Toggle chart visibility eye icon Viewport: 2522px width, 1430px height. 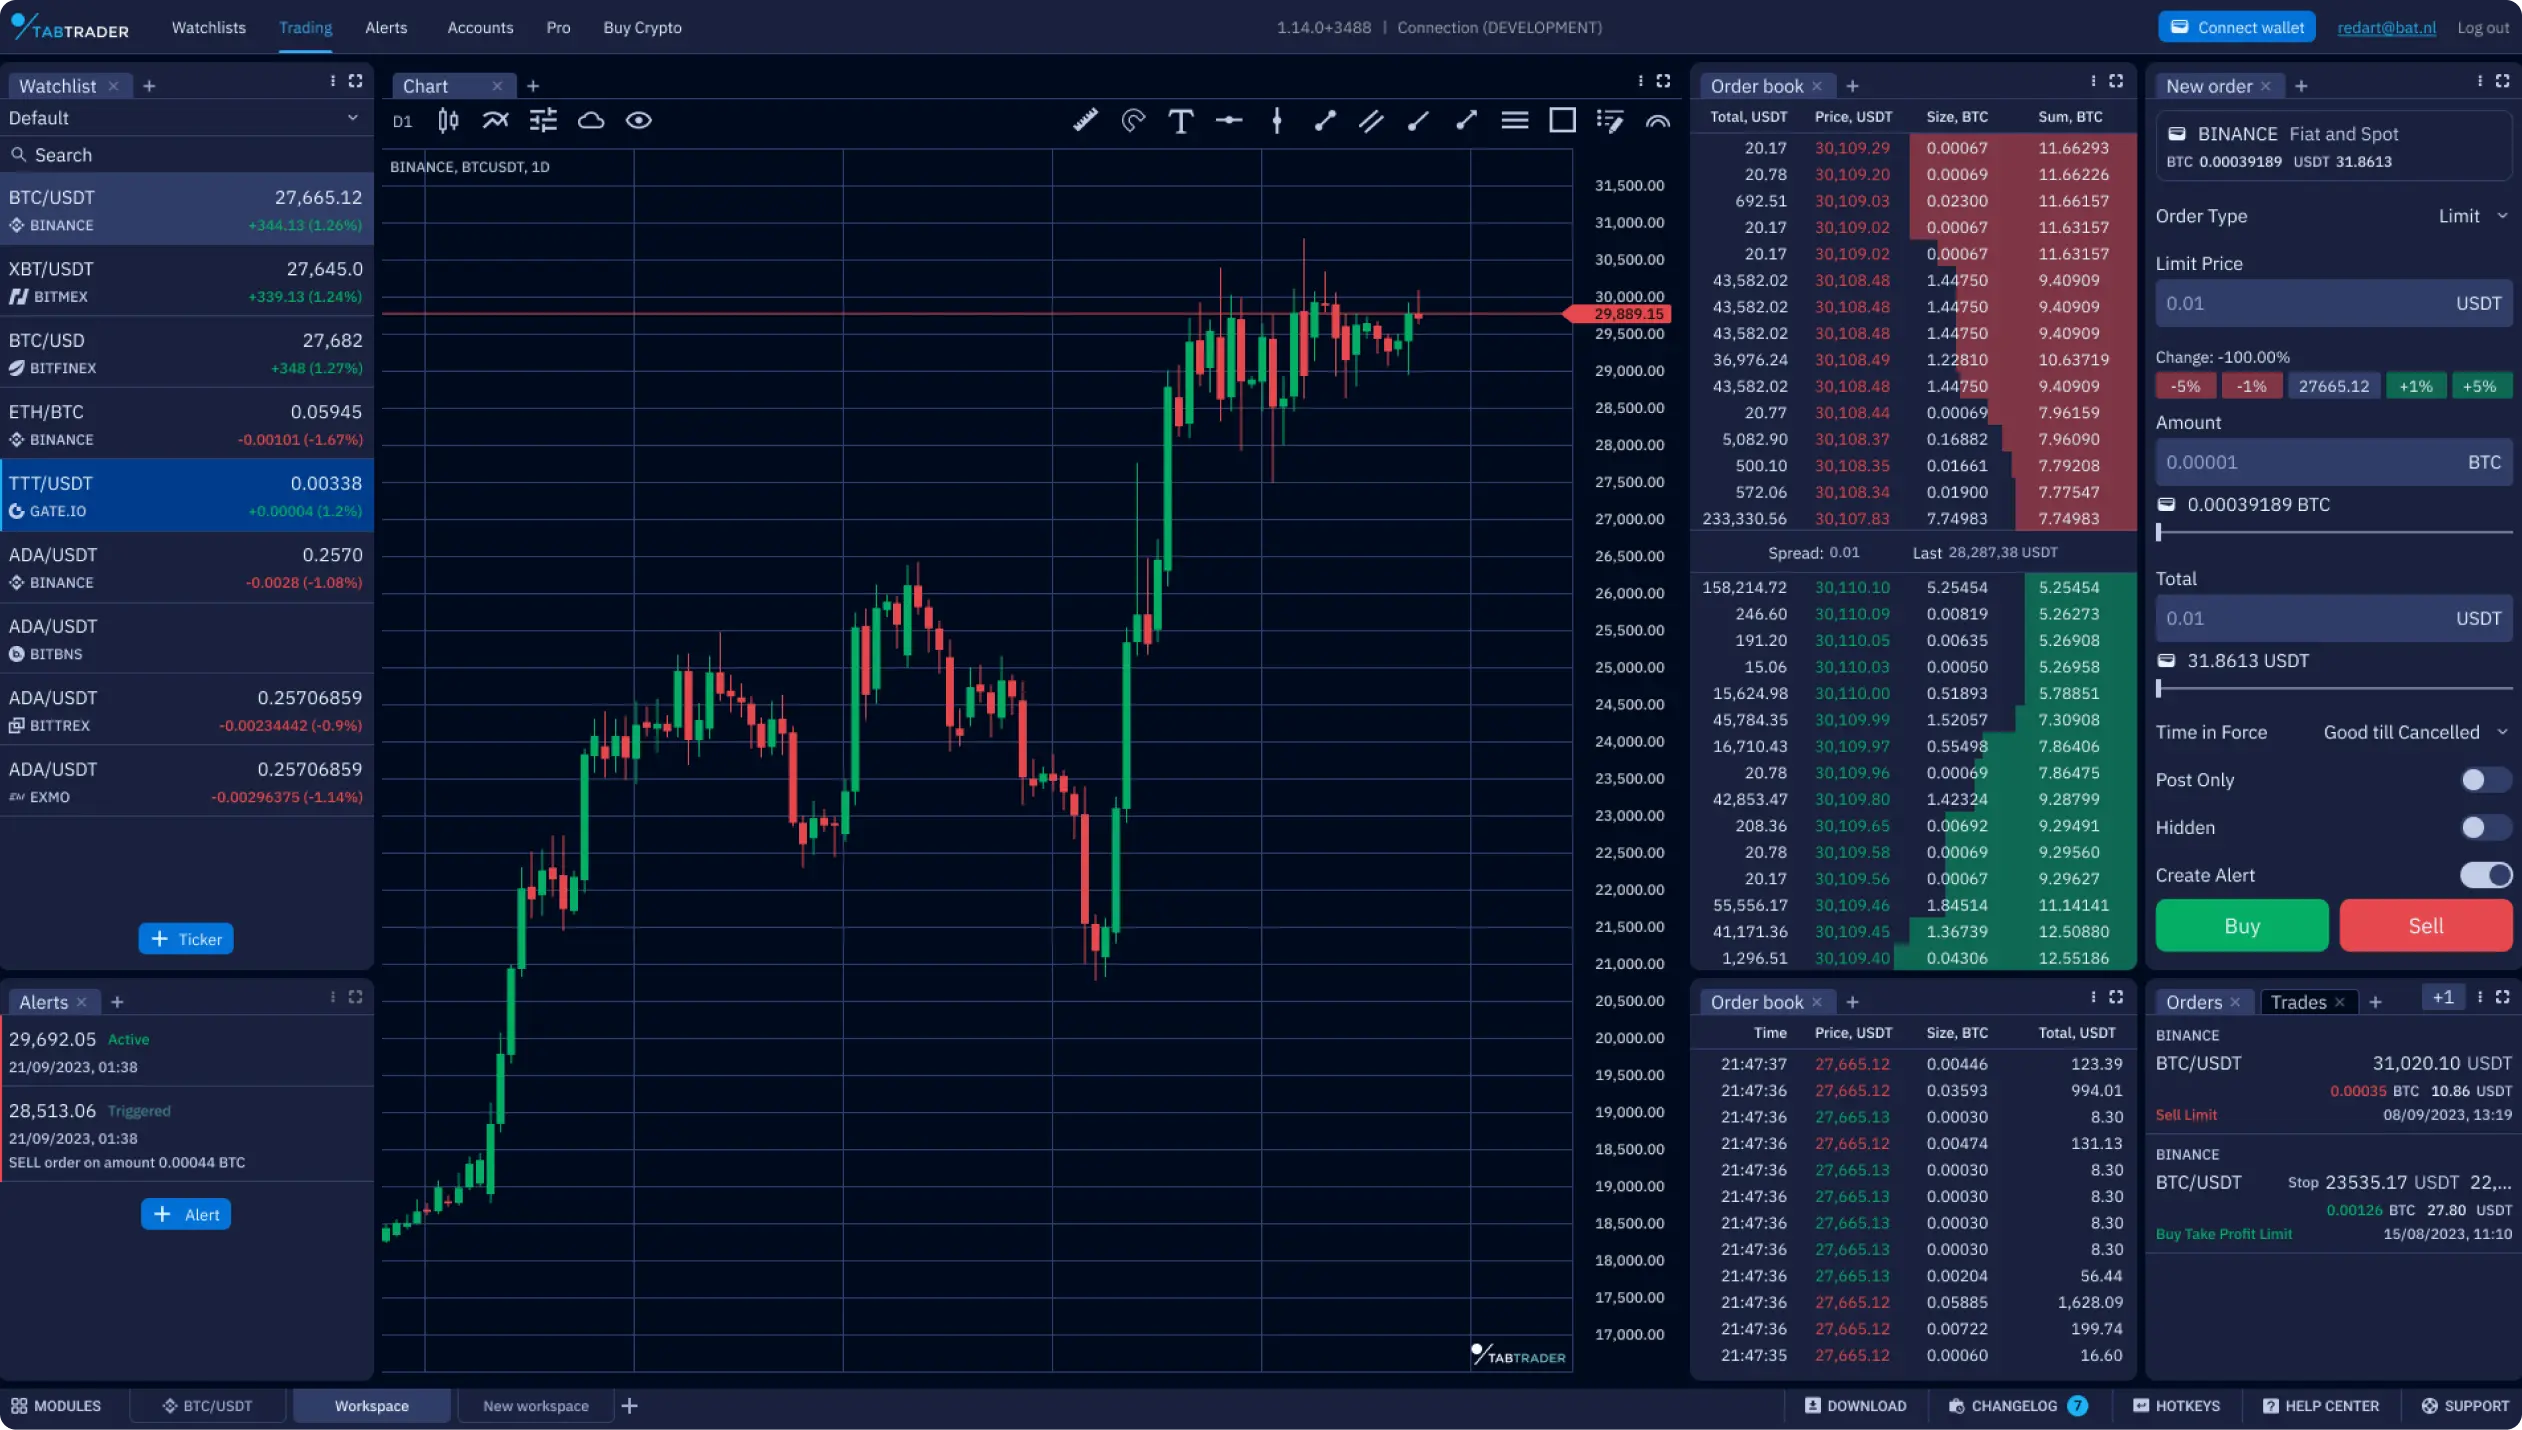click(x=639, y=121)
